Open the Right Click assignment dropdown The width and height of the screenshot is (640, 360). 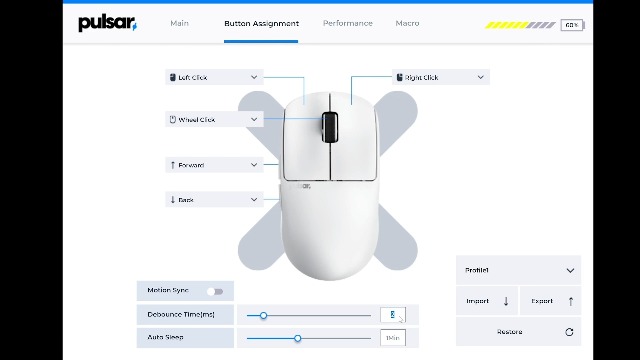pyautogui.click(x=441, y=77)
